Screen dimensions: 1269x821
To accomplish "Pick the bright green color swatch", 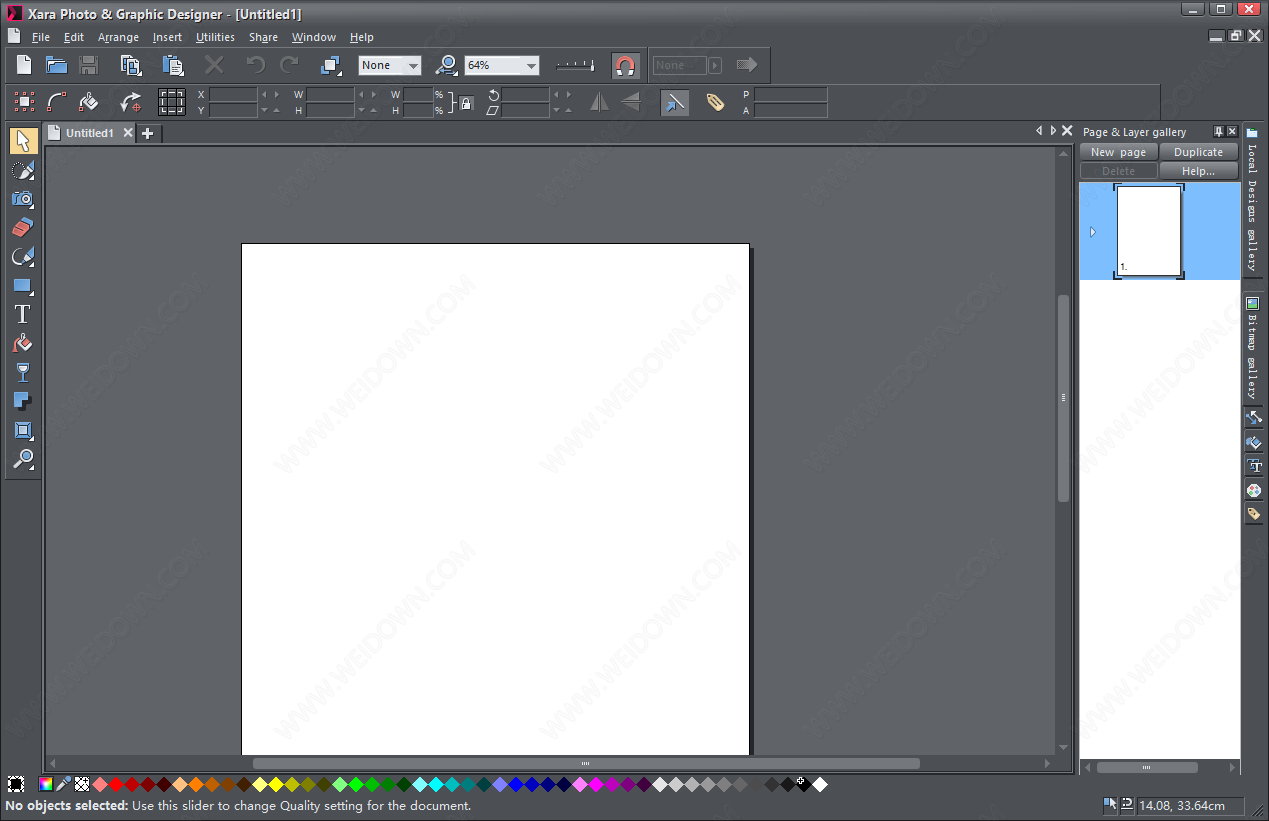I will (x=355, y=785).
